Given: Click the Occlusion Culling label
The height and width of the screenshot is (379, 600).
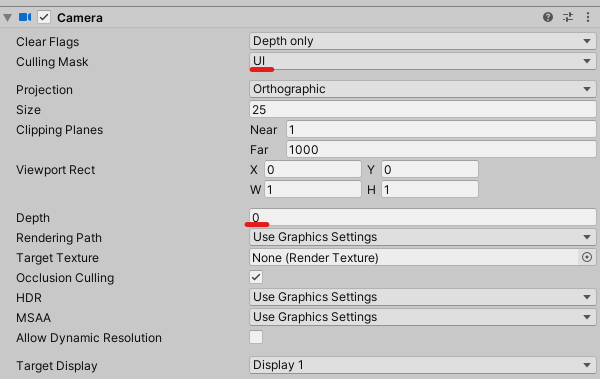Looking at the screenshot, I should (65, 278).
